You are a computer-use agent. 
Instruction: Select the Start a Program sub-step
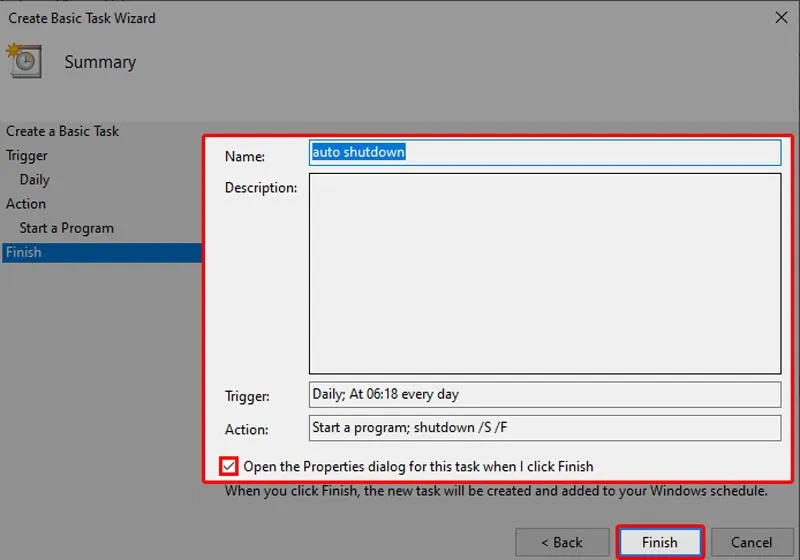pos(66,228)
